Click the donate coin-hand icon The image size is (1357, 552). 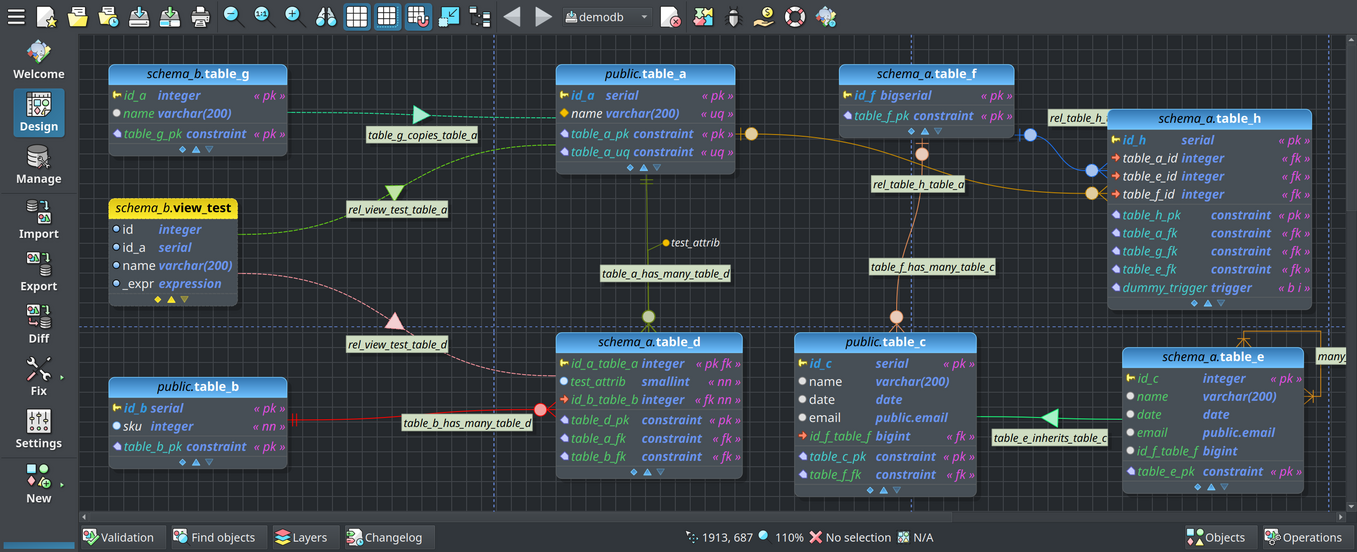point(764,17)
